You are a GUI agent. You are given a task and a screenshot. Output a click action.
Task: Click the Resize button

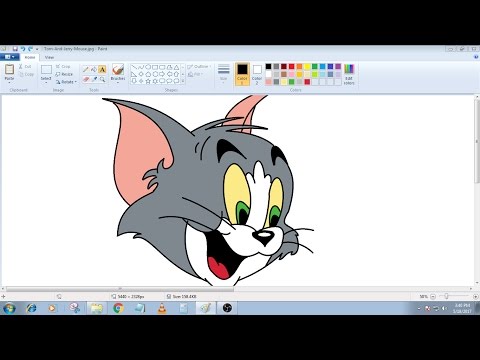pyautogui.click(x=64, y=74)
